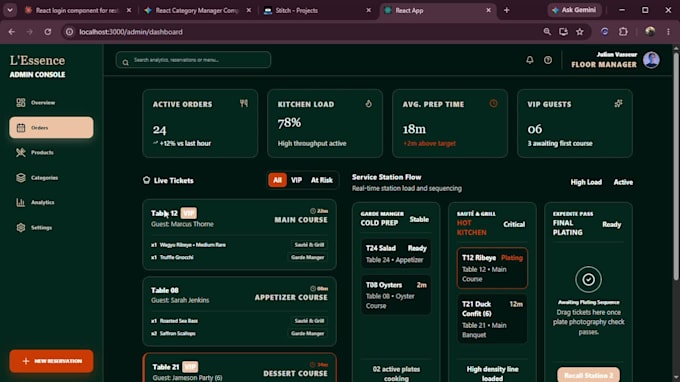Switch to React Category Manager browser tab
The height and width of the screenshot is (382, 680).
pos(198,10)
